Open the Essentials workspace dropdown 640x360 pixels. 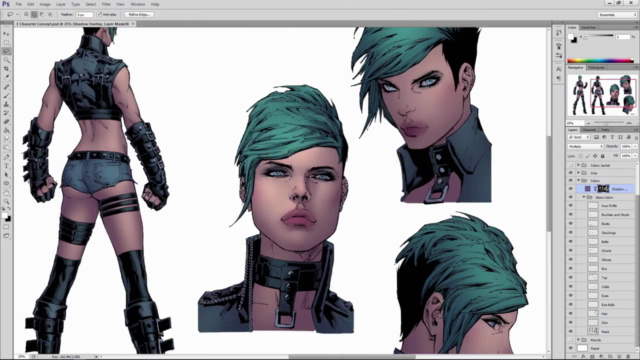pos(617,15)
